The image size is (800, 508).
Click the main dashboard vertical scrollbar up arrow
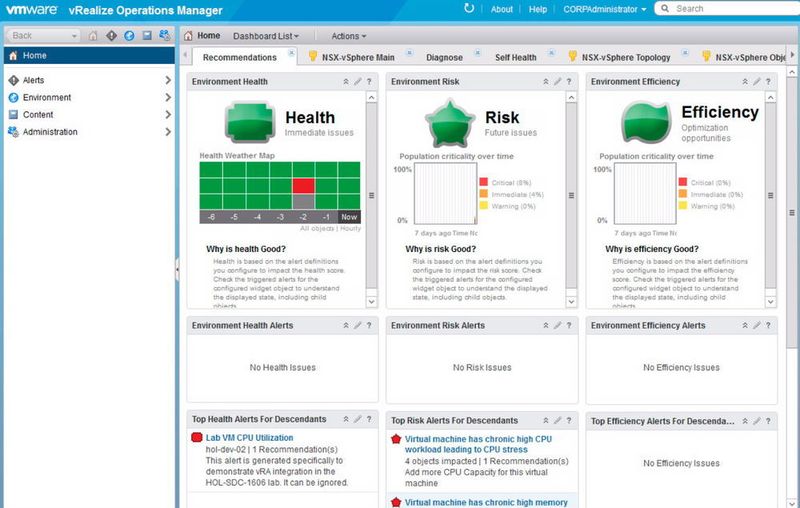tap(792, 72)
